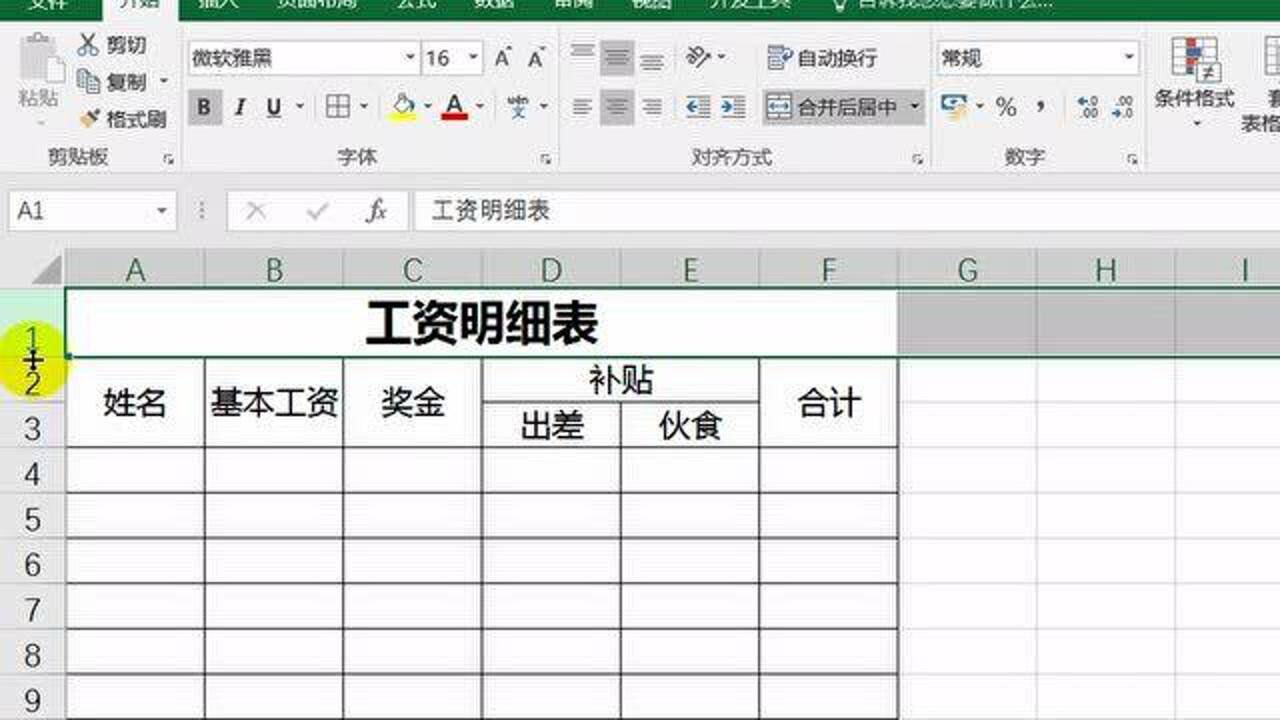Viewport: 1280px width, 720px height.
Task: Toggle Italic formatting
Action: [240, 106]
